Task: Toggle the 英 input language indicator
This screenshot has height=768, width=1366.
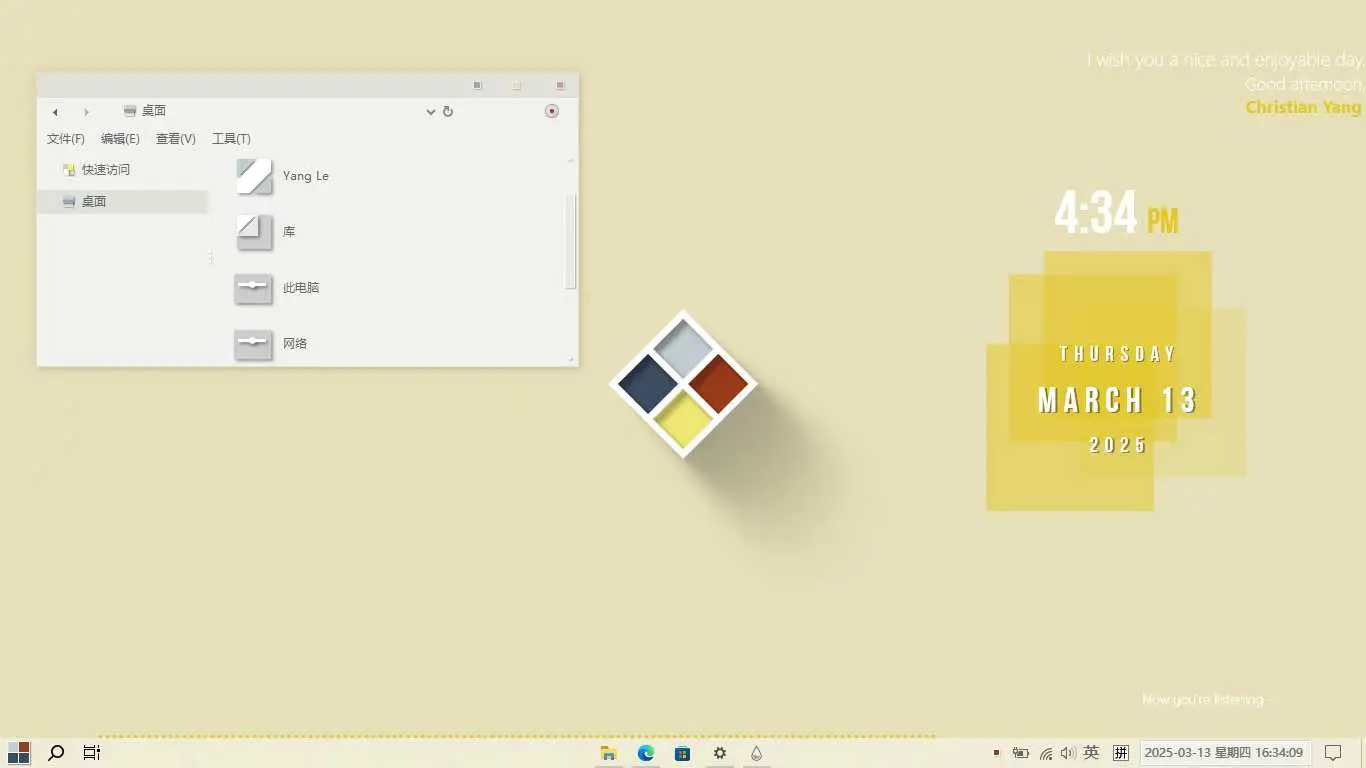Action: click(1091, 753)
